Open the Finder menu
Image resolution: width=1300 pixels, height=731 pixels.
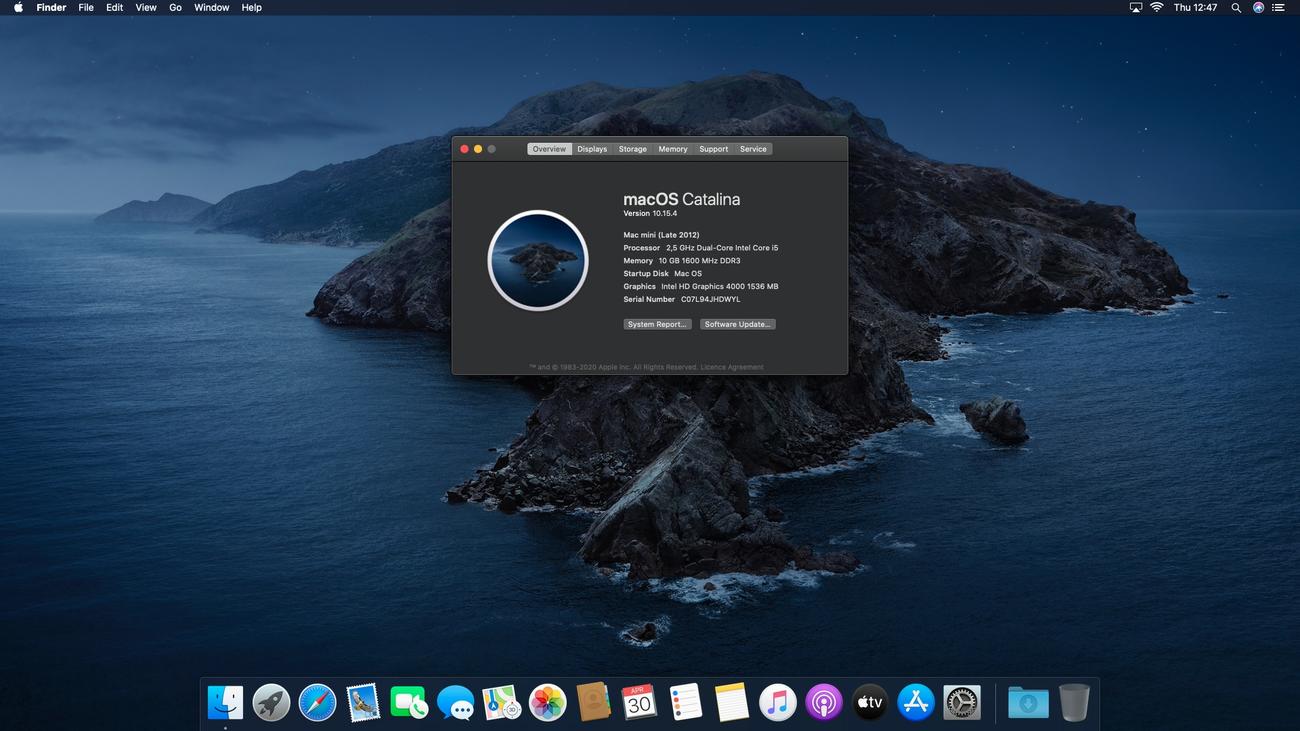[x=51, y=7]
